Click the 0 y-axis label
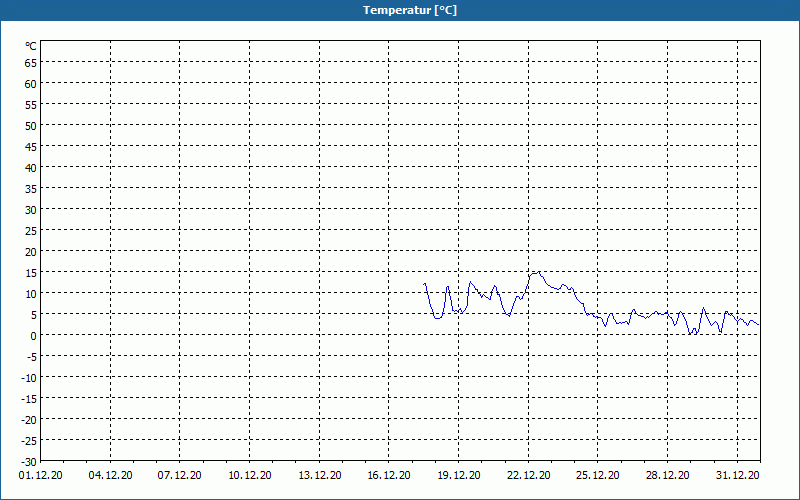Viewport: 800px width, 500px height. (x=34, y=336)
